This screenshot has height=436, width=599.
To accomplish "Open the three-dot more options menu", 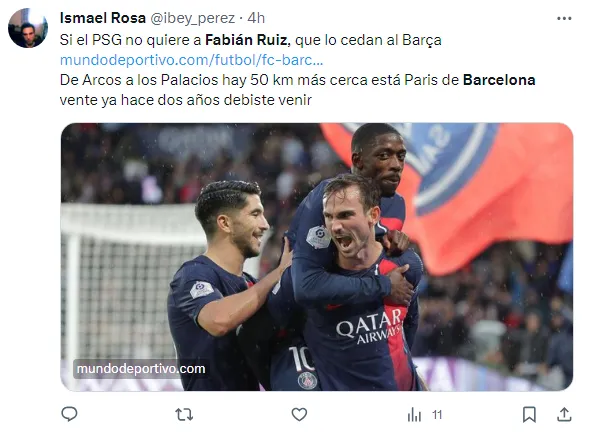I will (x=564, y=18).
